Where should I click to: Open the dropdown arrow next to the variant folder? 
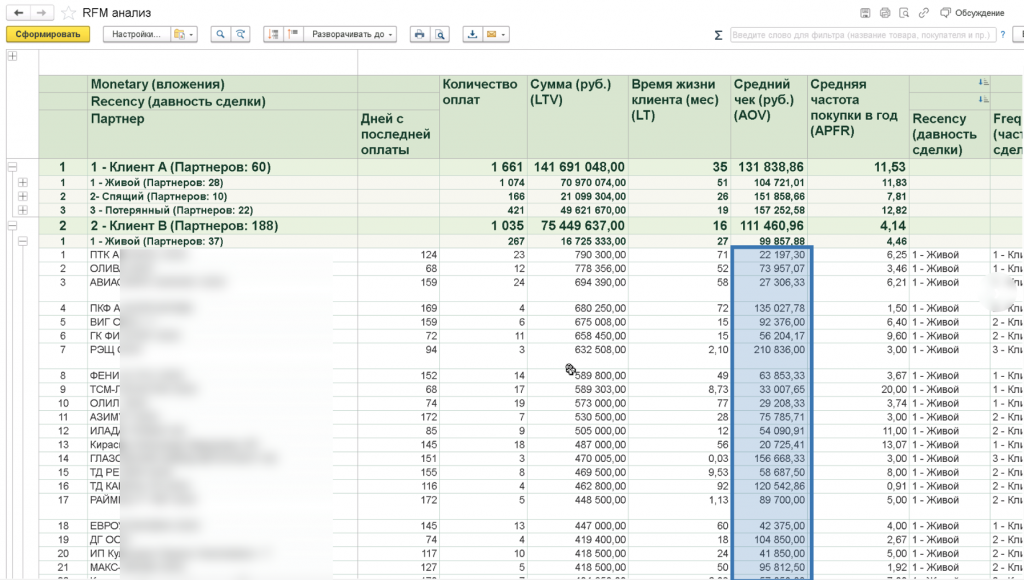191,34
